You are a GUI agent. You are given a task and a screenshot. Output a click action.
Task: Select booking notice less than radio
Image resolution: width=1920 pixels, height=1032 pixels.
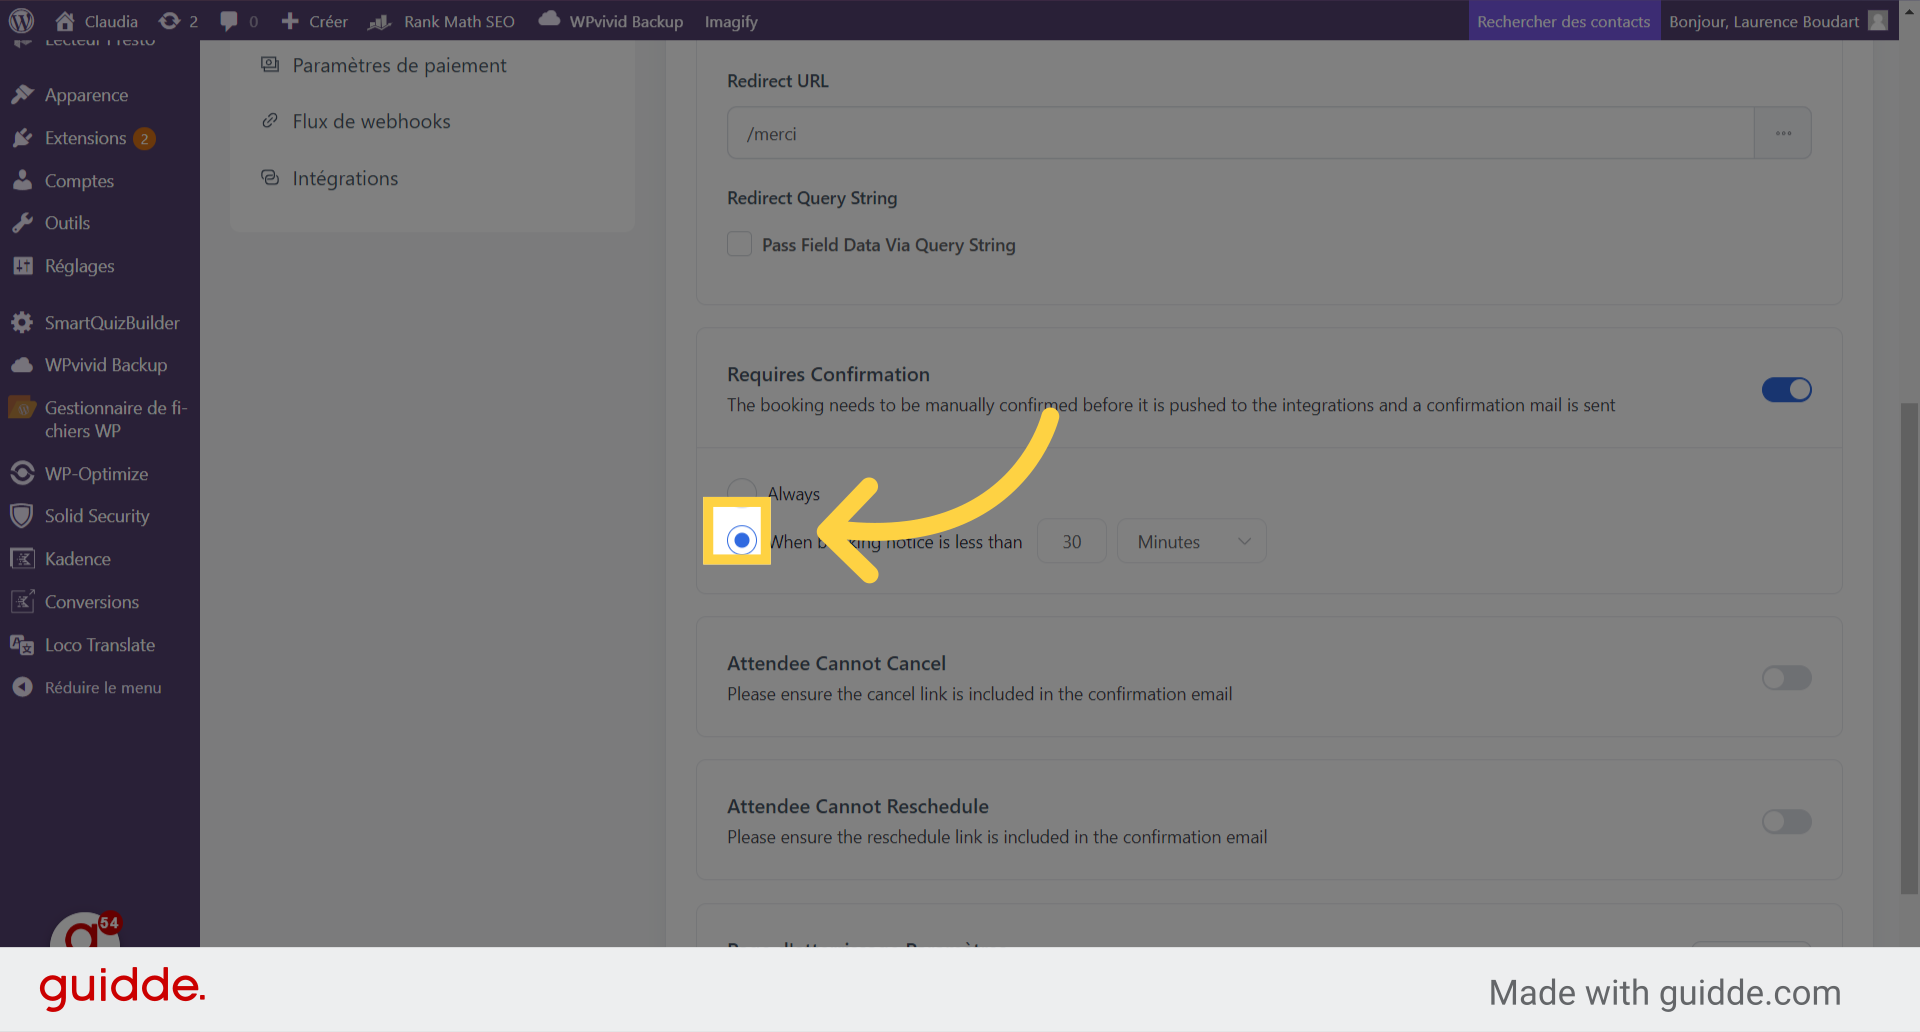tap(741, 540)
